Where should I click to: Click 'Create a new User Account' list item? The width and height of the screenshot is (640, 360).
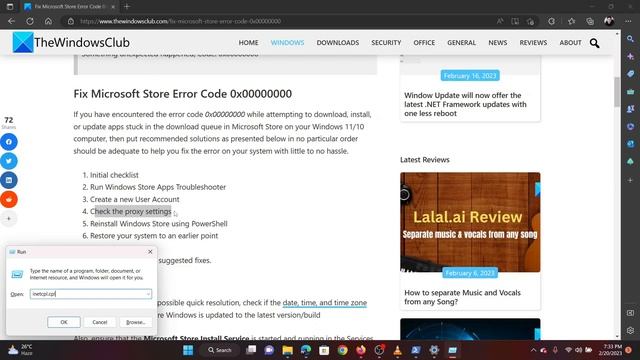click(x=135, y=199)
